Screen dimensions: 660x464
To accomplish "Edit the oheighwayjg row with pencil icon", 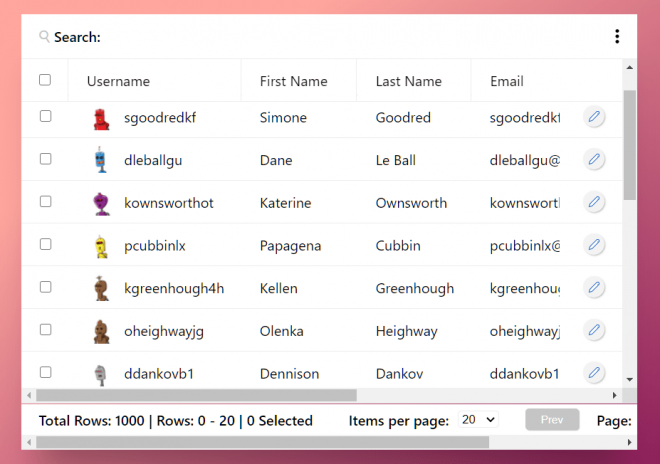I will coord(594,330).
